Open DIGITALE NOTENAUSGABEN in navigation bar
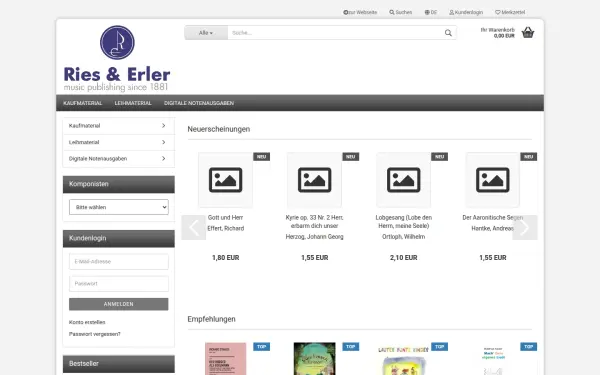The image size is (600, 375). (x=199, y=103)
